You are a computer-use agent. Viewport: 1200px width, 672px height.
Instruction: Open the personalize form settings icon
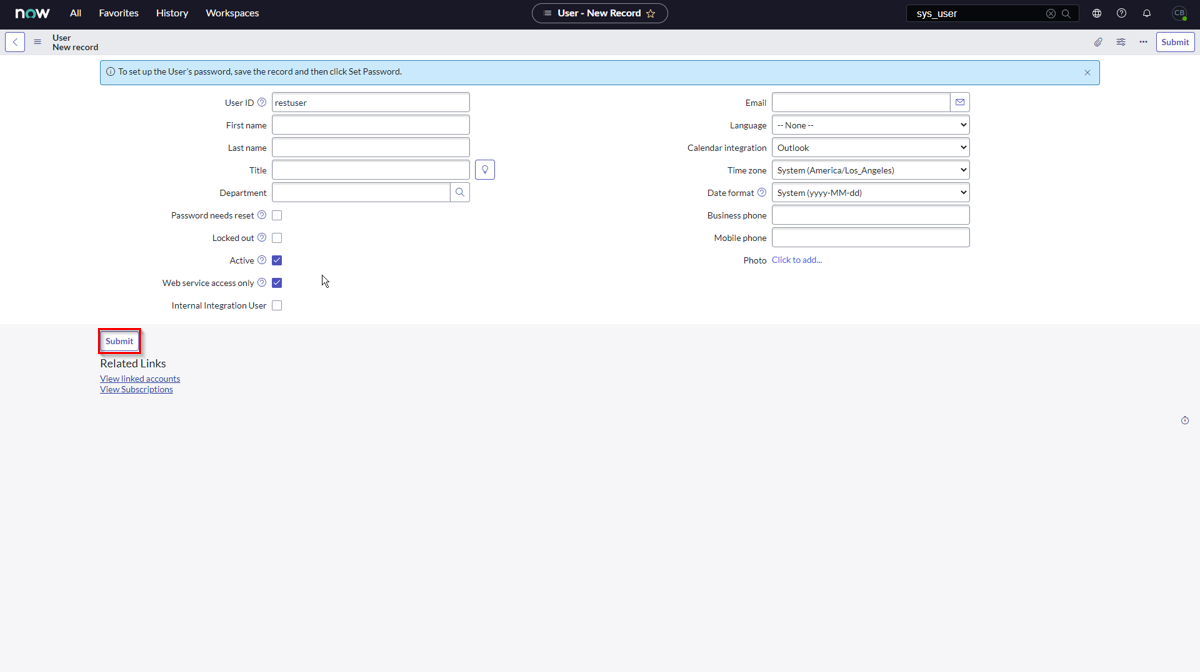coord(1121,42)
